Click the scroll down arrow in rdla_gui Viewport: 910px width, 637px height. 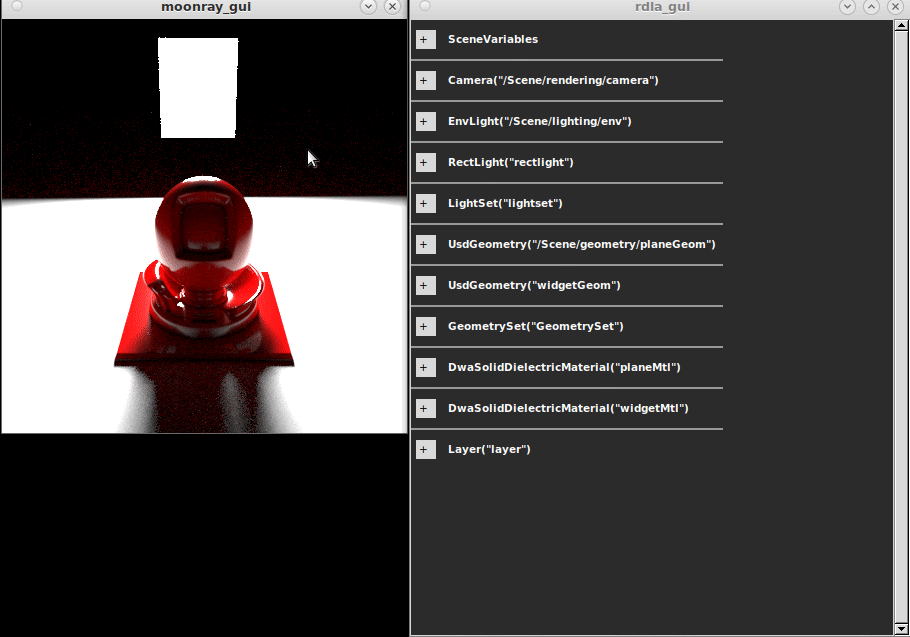(901, 629)
